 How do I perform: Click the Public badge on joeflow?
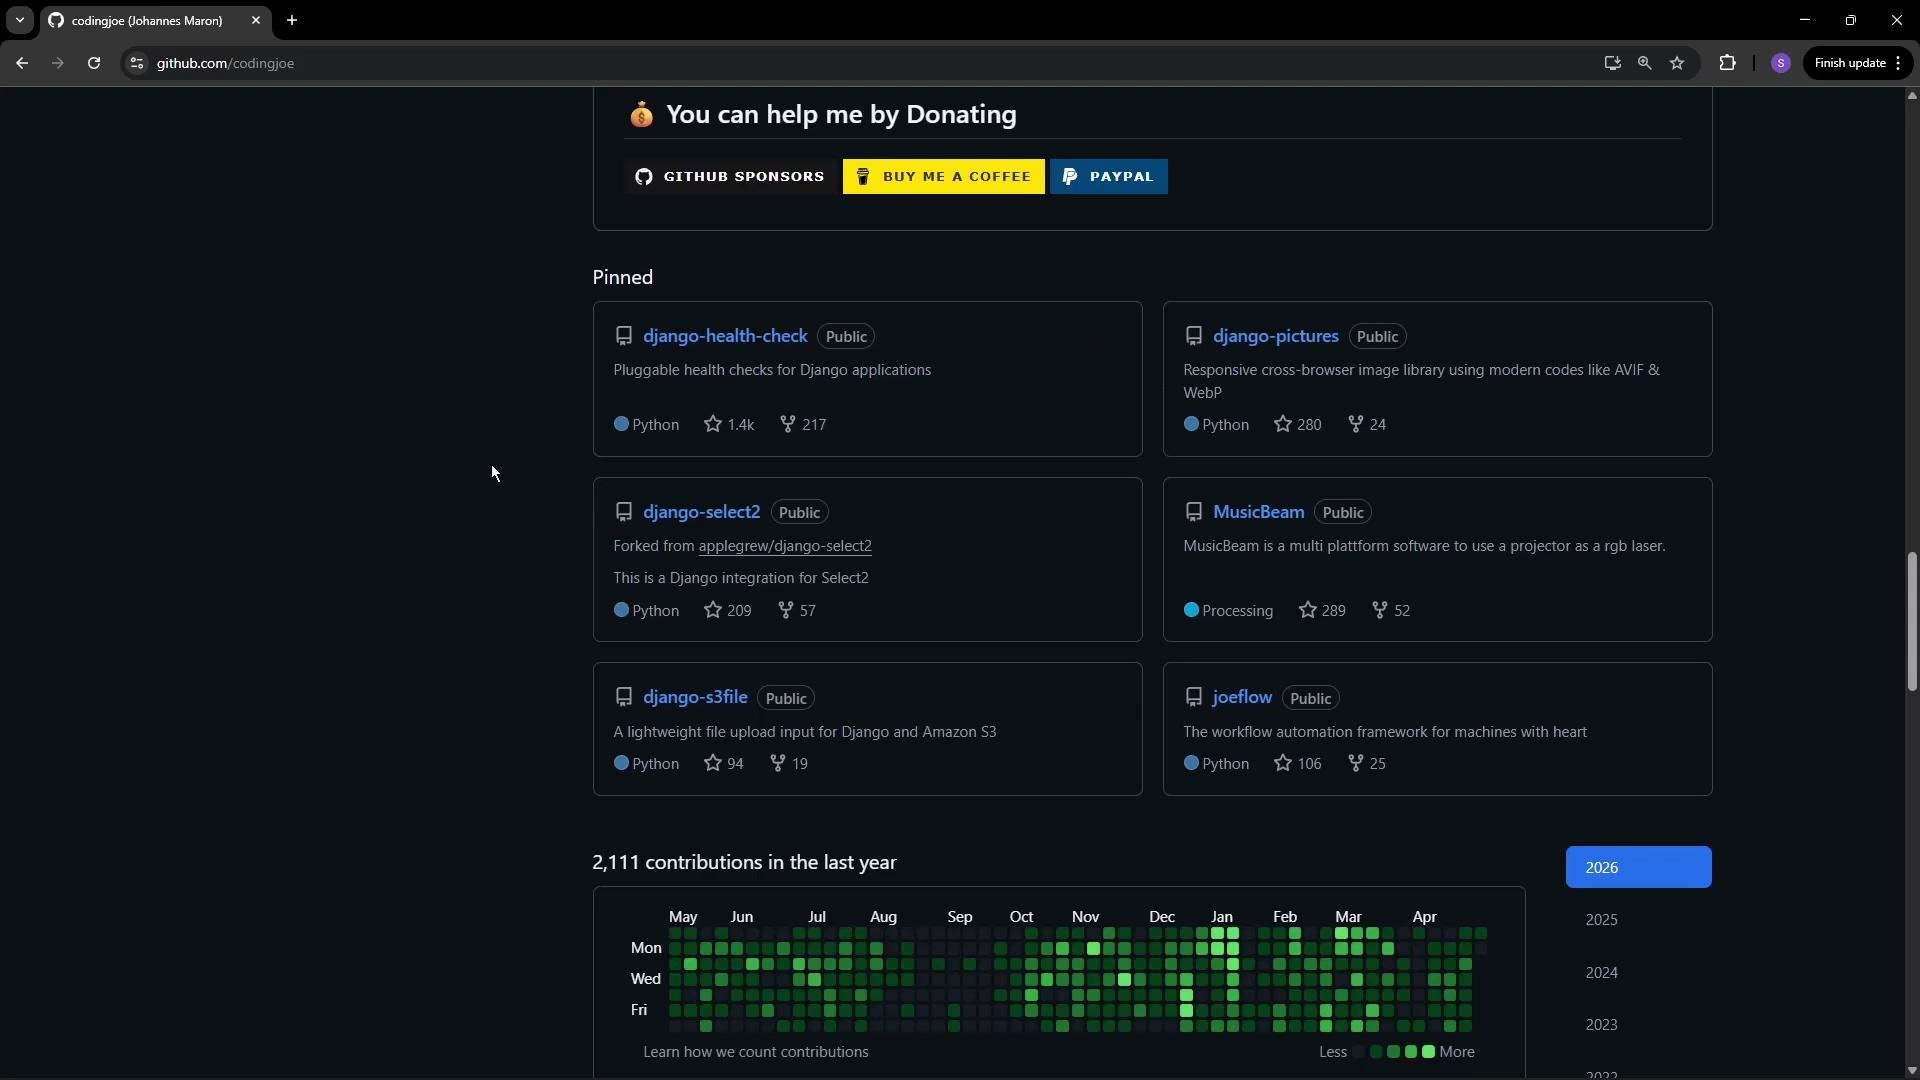point(1310,698)
